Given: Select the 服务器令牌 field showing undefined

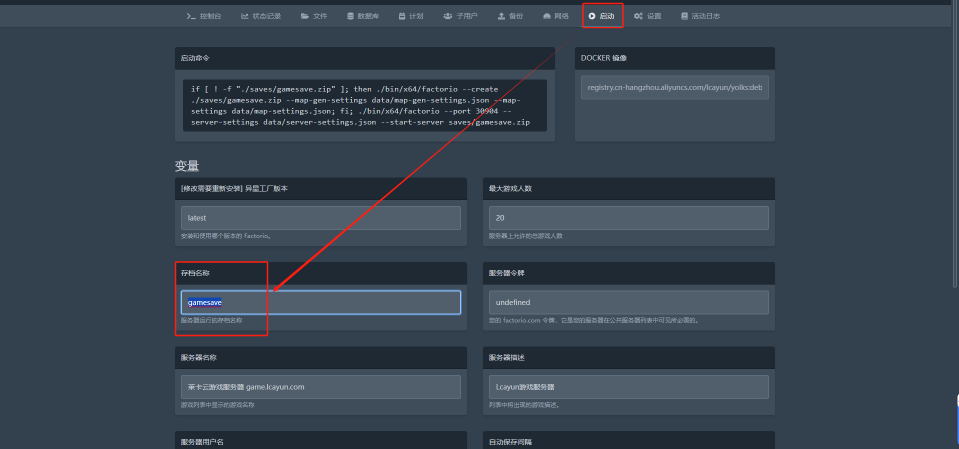Looking at the screenshot, I should [629, 302].
